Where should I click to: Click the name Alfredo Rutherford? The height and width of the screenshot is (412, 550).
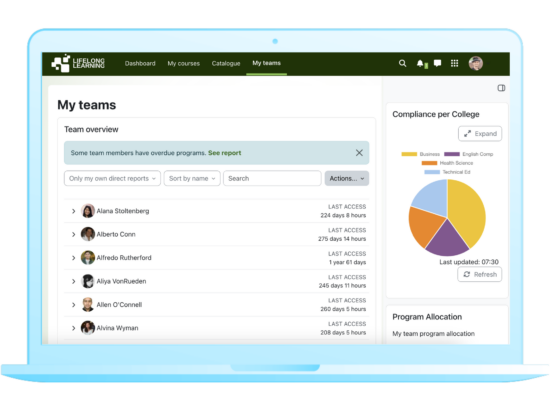124,258
